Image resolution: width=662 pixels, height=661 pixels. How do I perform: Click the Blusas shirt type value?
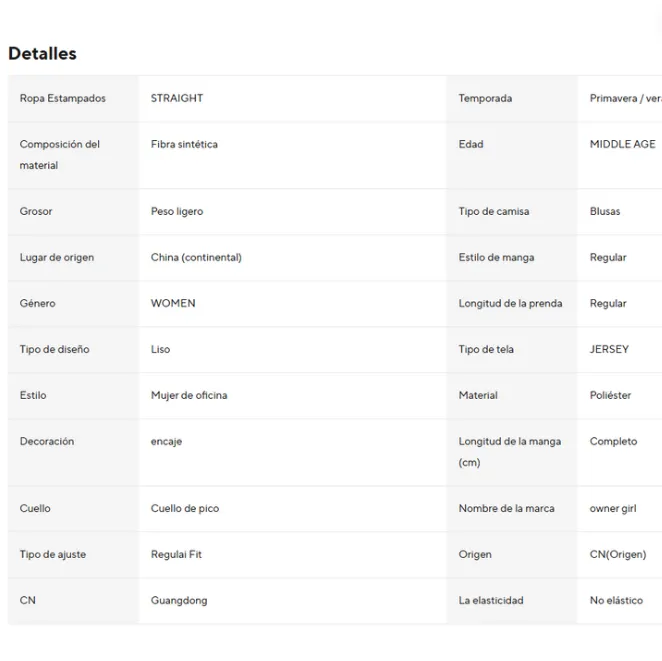point(605,211)
